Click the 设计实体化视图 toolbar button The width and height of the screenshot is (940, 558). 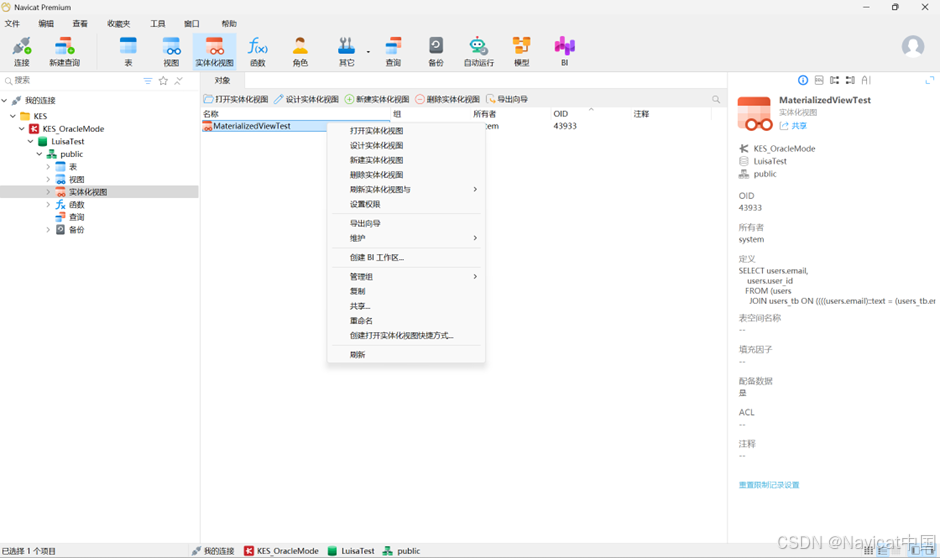pyautogui.click(x=306, y=99)
